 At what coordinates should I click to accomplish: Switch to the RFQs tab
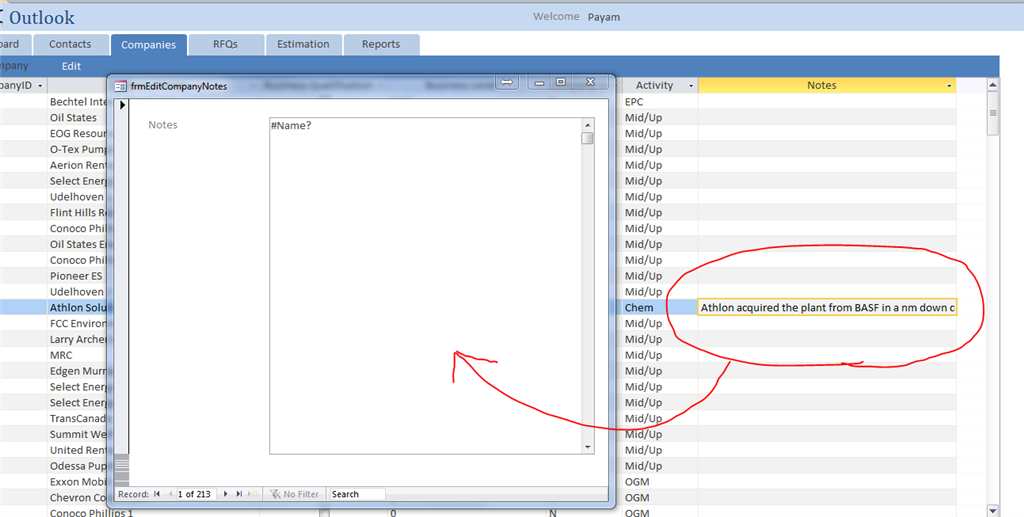[225, 44]
